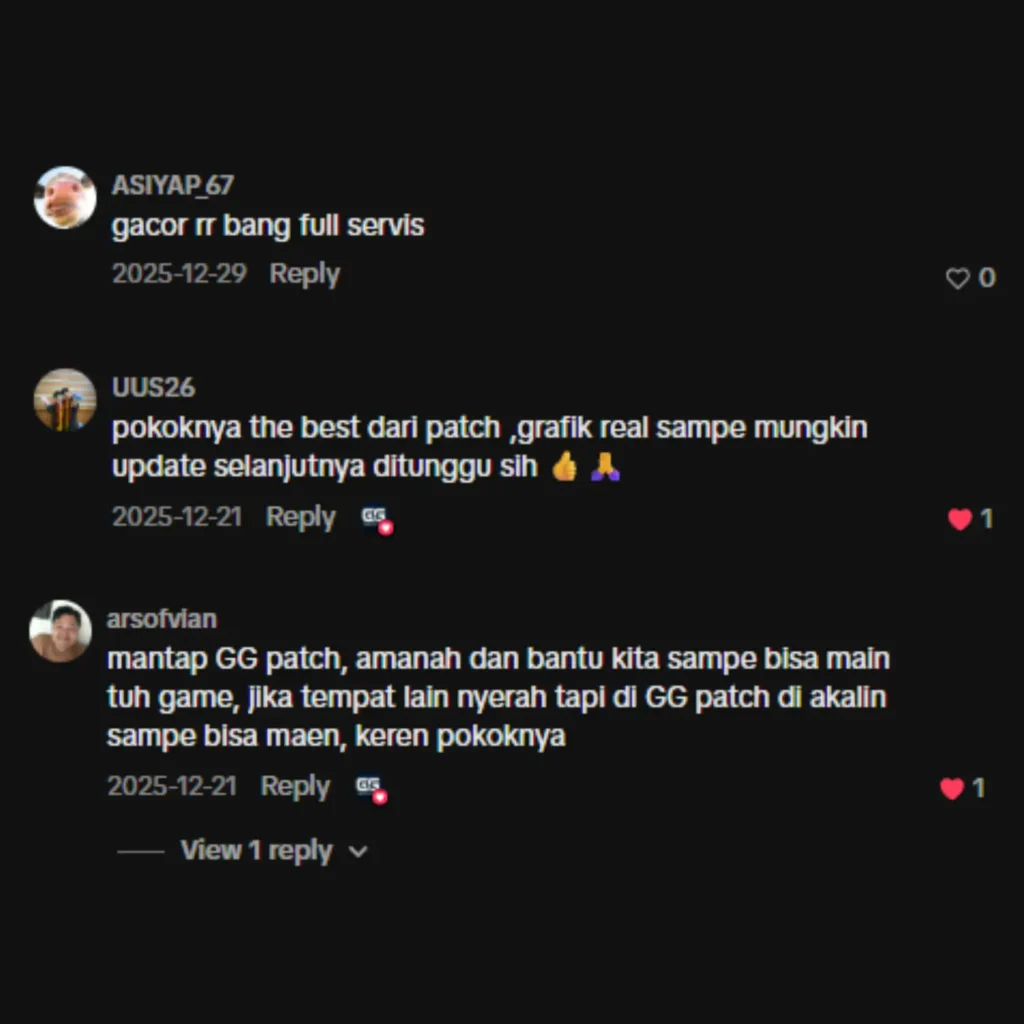
Task: Open the ASIYAP_67 username link
Action: click(172, 185)
